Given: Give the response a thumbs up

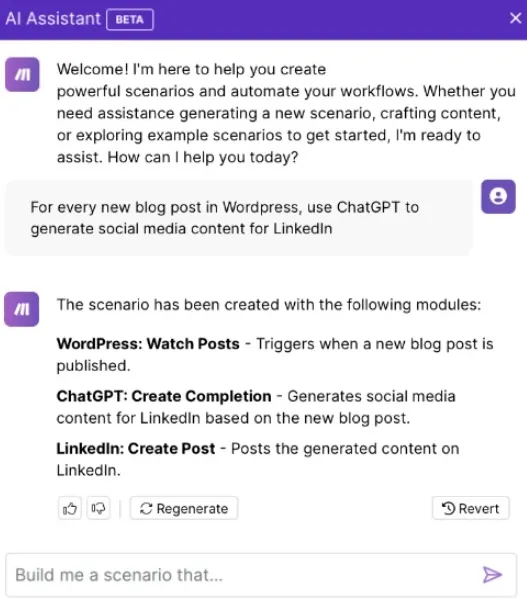Looking at the screenshot, I should 70,508.
